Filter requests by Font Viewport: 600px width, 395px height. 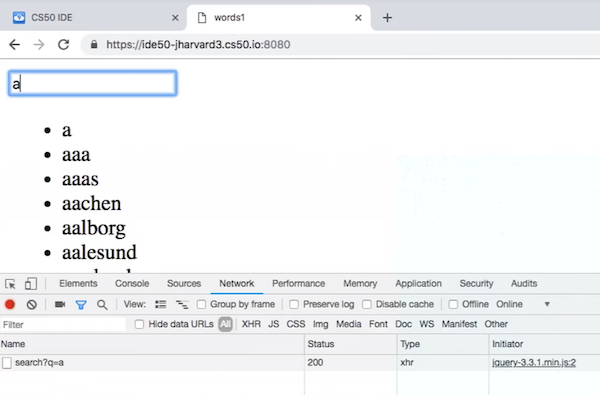[x=378, y=324]
